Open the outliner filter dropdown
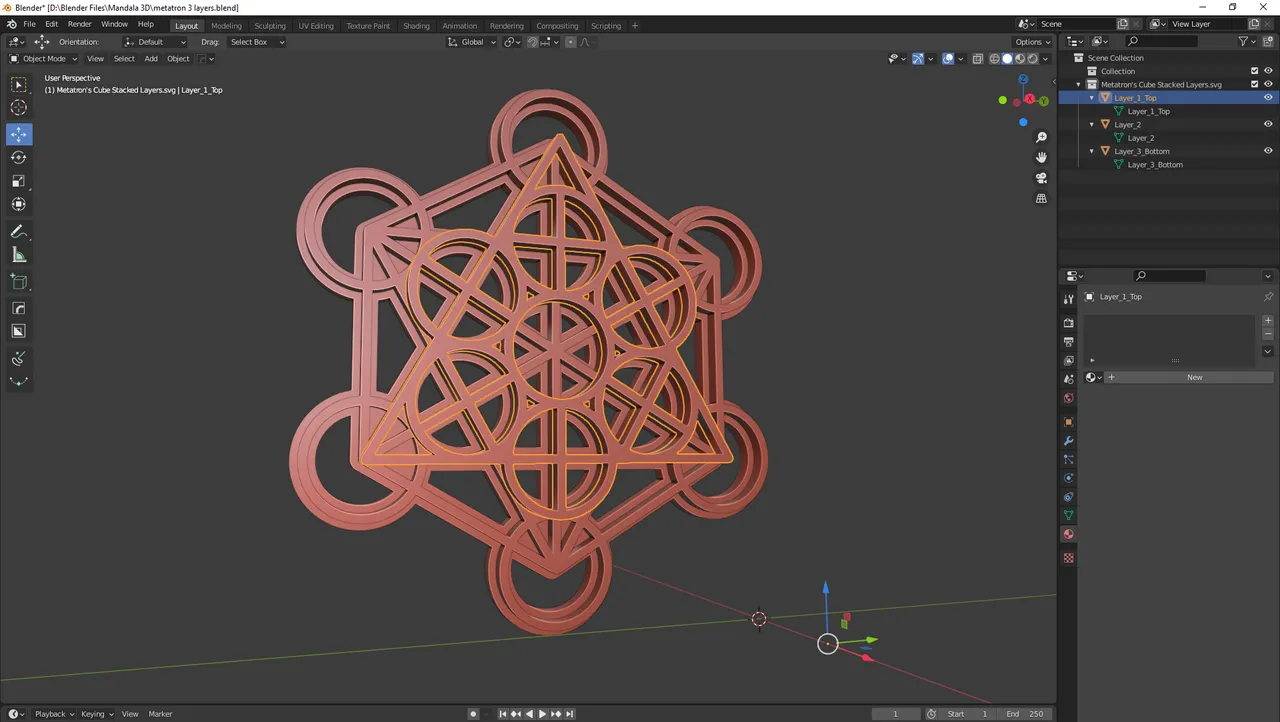The image size is (1280, 722). (1247, 41)
